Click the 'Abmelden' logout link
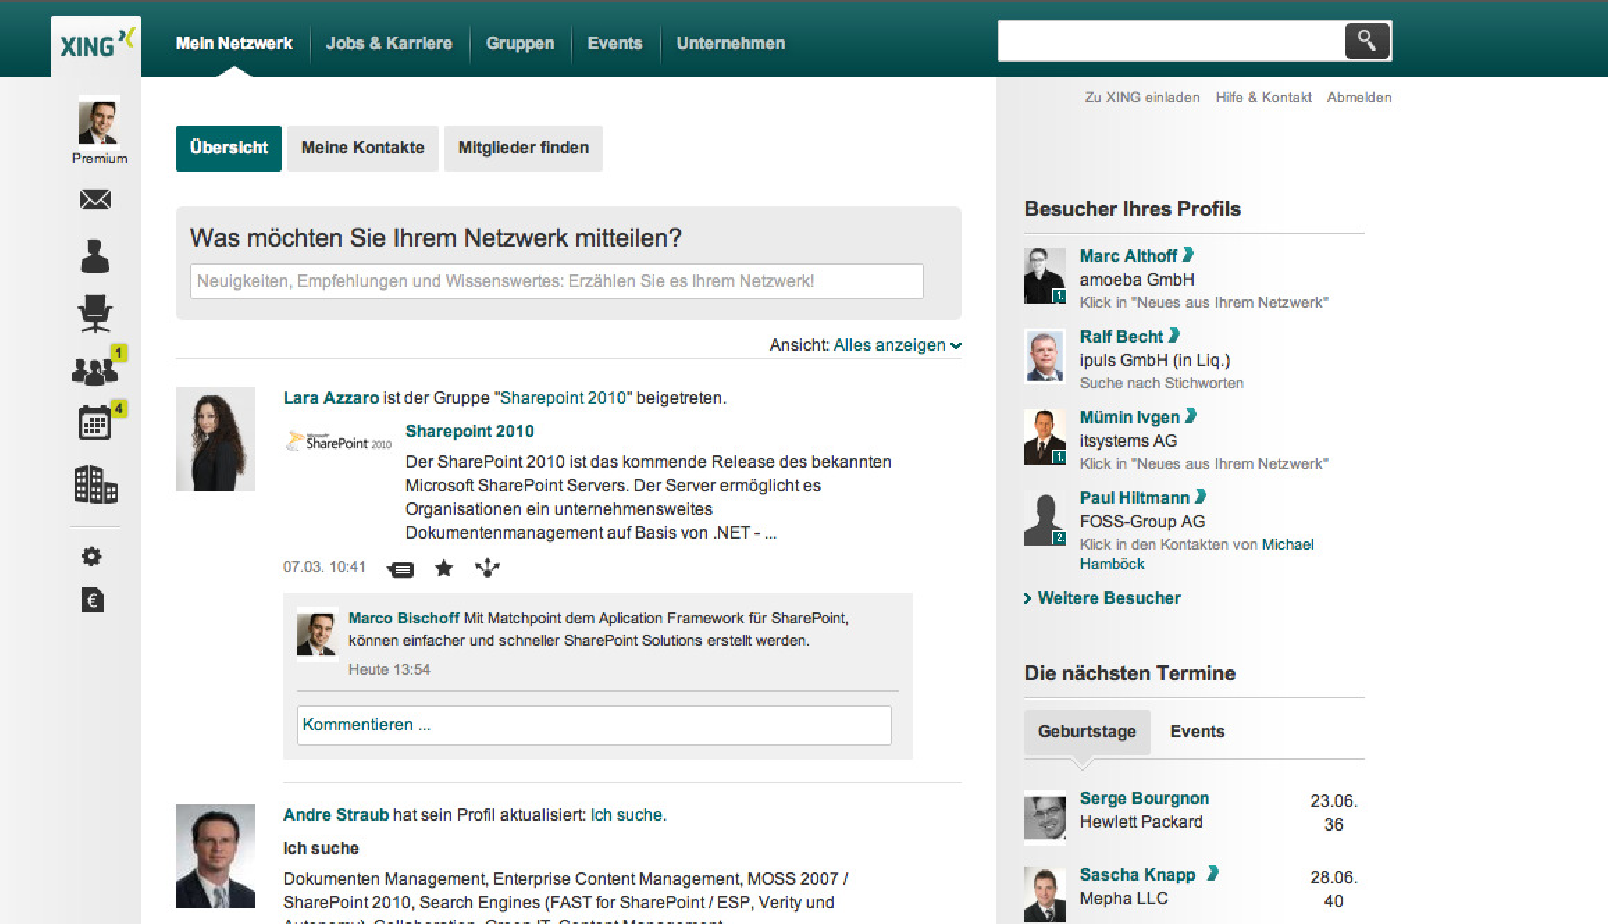This screenshot has width=1608, height=924. [1358, 97]
